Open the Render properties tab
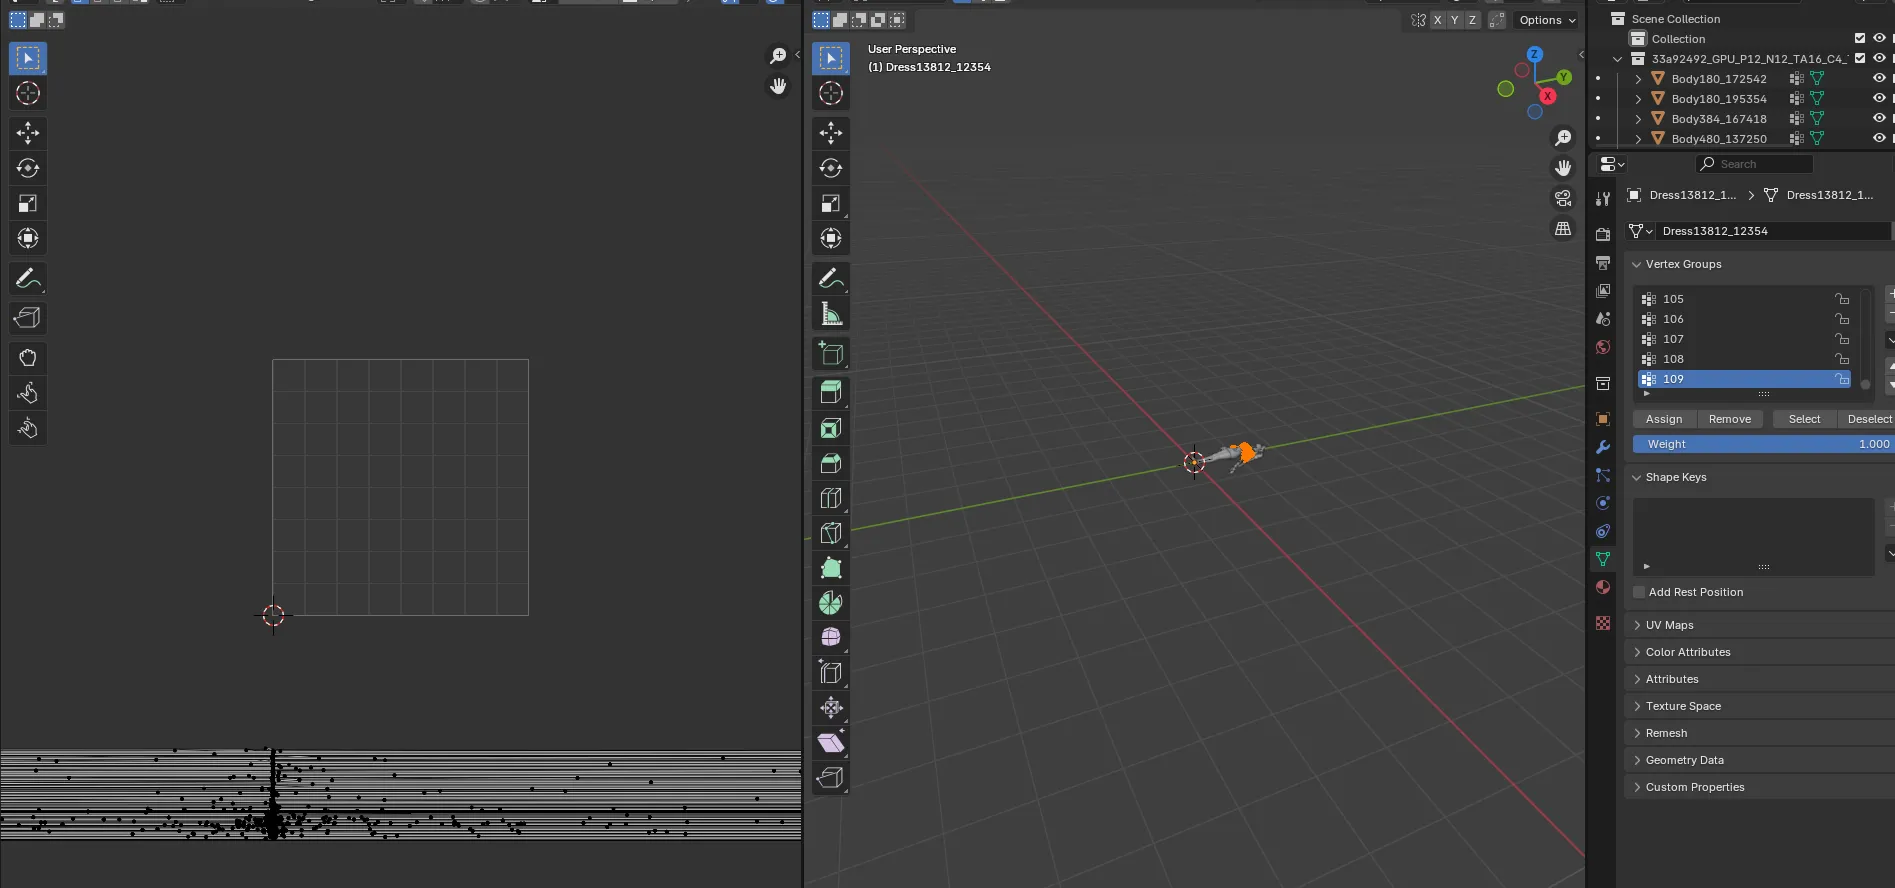 [1603, 234]
